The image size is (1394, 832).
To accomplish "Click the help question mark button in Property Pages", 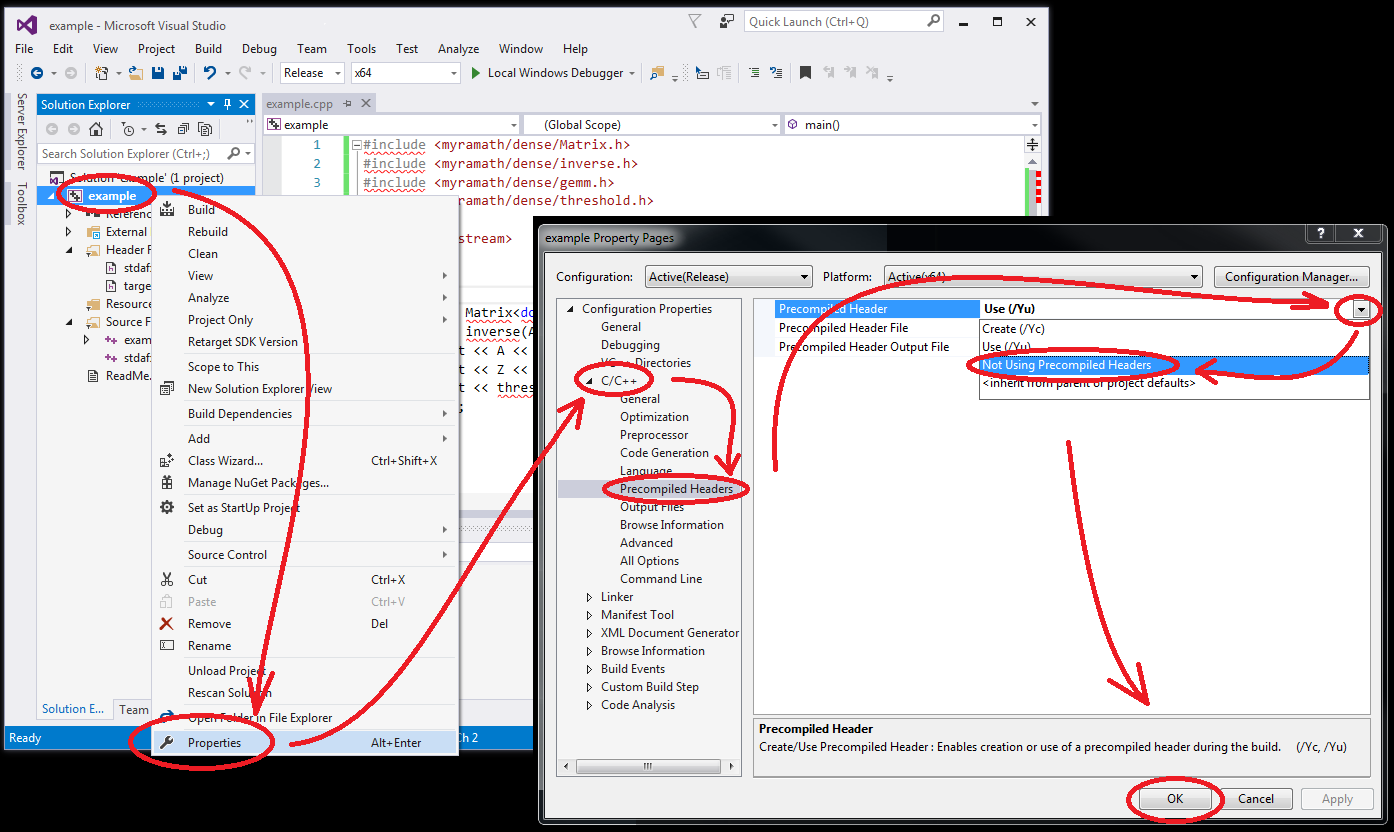I will pyautogui.click(x=1320, y=233).
